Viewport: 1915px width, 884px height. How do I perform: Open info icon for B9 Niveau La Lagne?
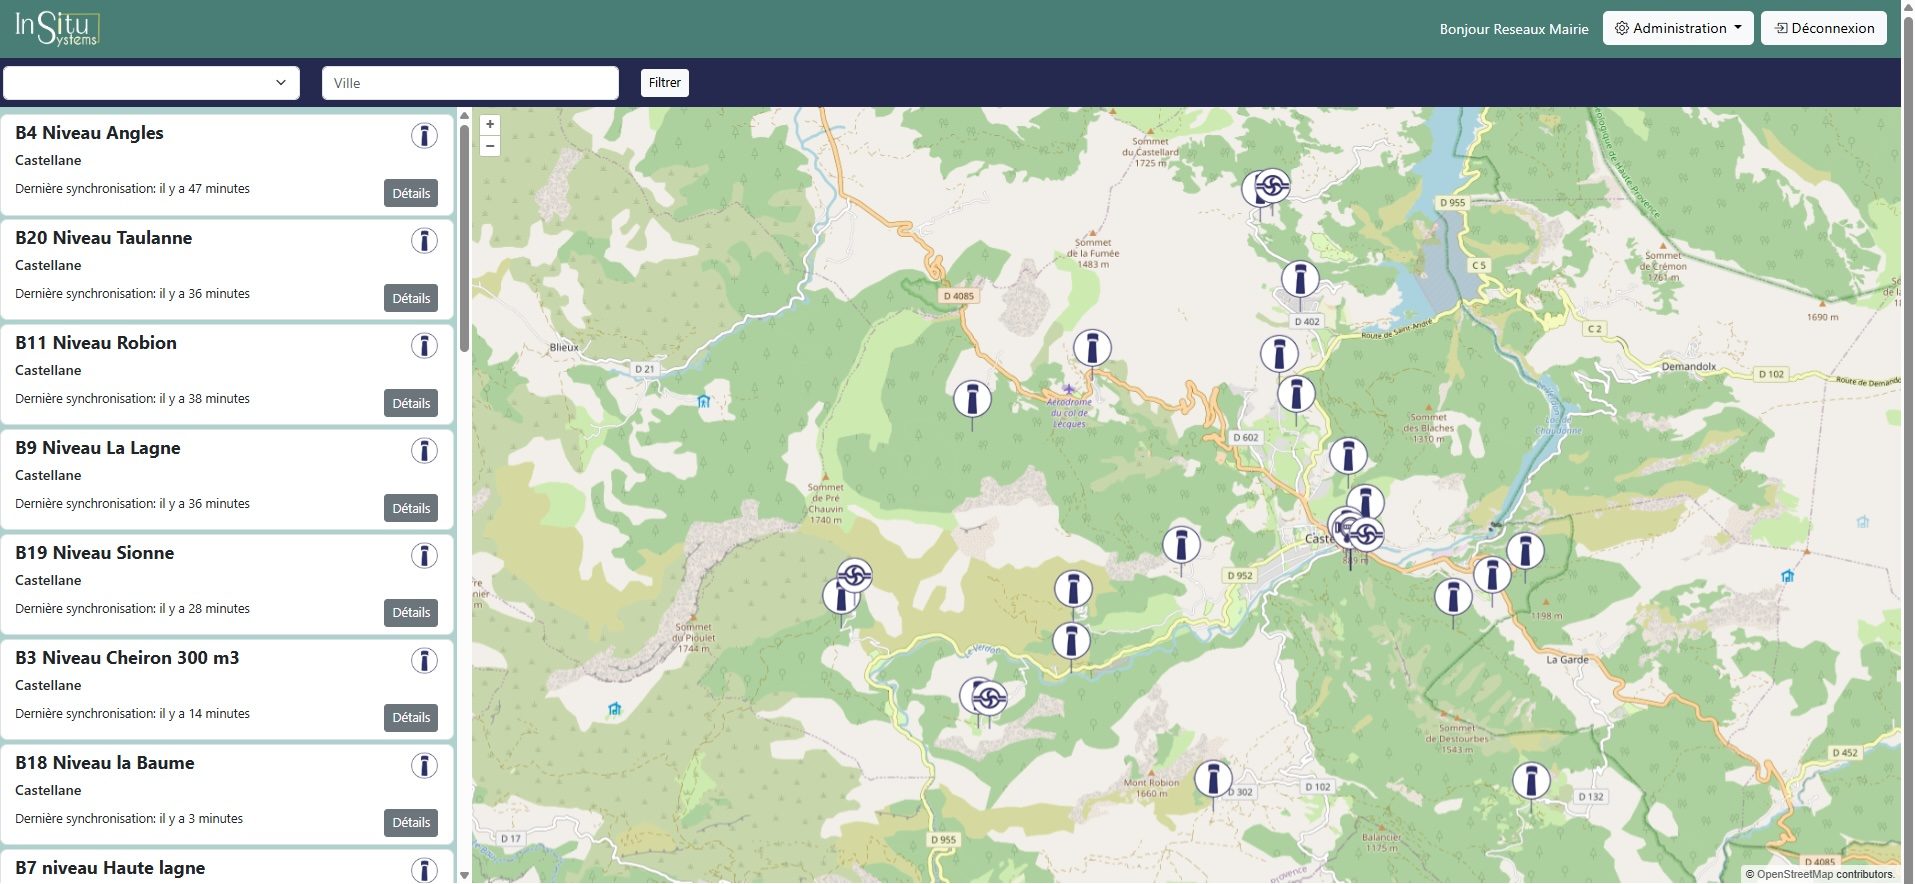point(424,451)
